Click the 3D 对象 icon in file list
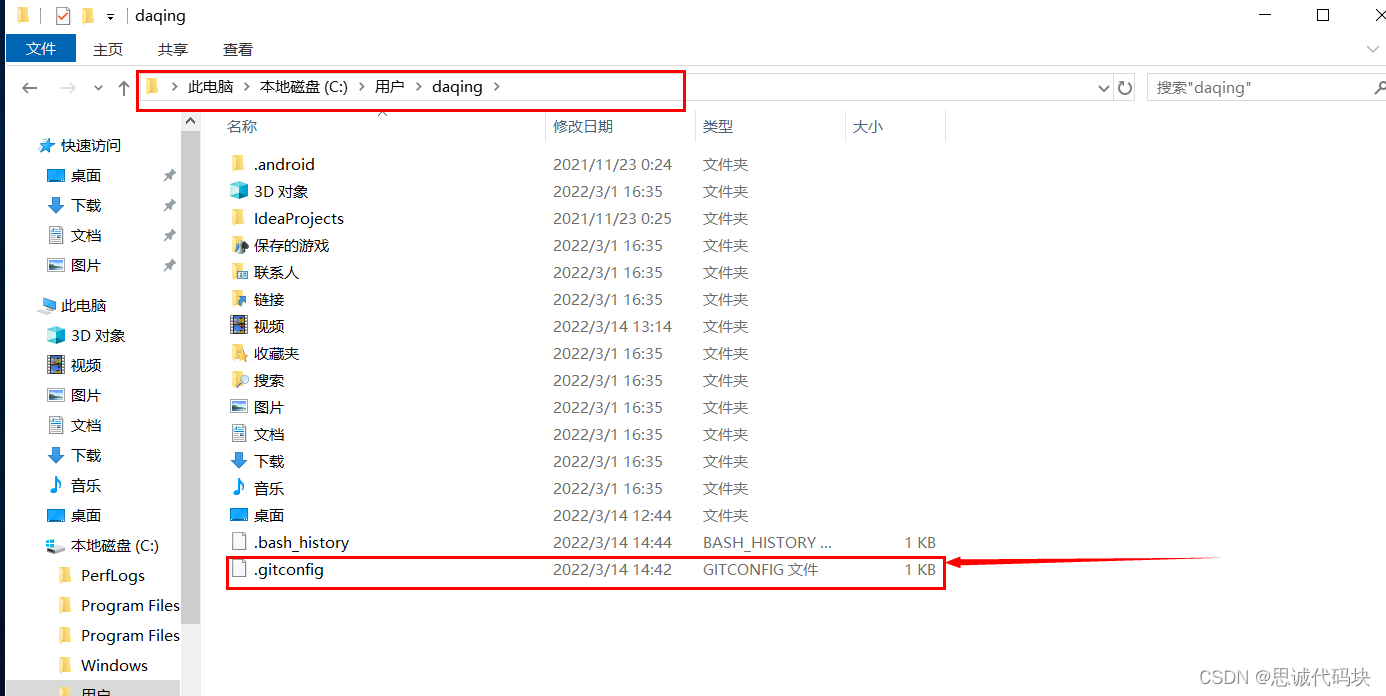 pyautogui.click(x=238, y=191)
